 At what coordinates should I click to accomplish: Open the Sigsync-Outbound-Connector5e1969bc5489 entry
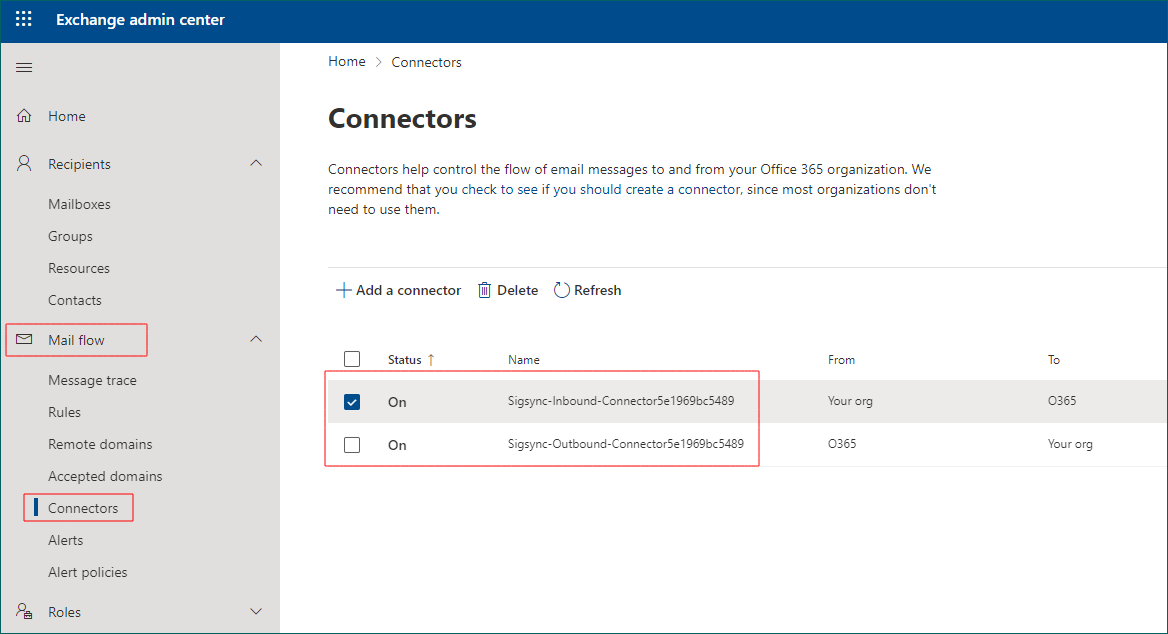pyautogui.click(x=625, y=444)
